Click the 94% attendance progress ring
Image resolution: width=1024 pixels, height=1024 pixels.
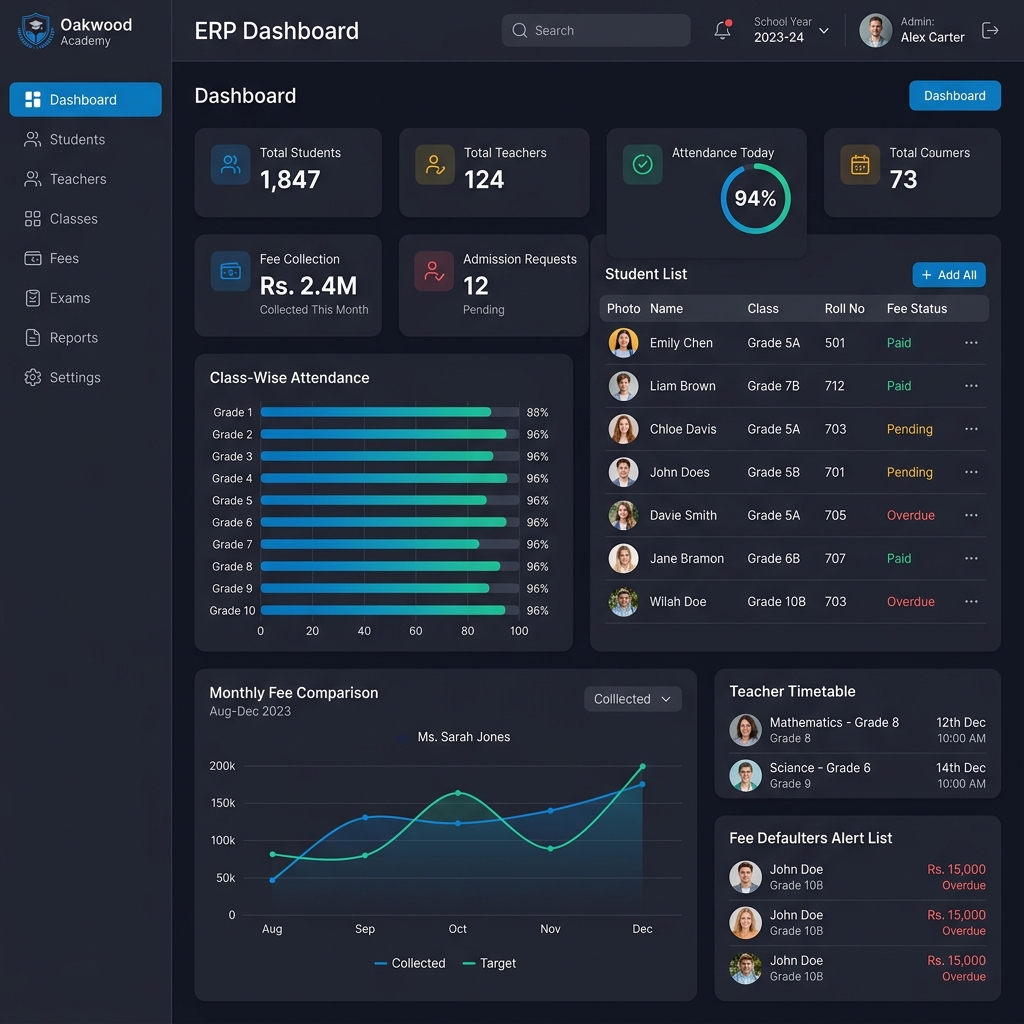click(756, 199)
